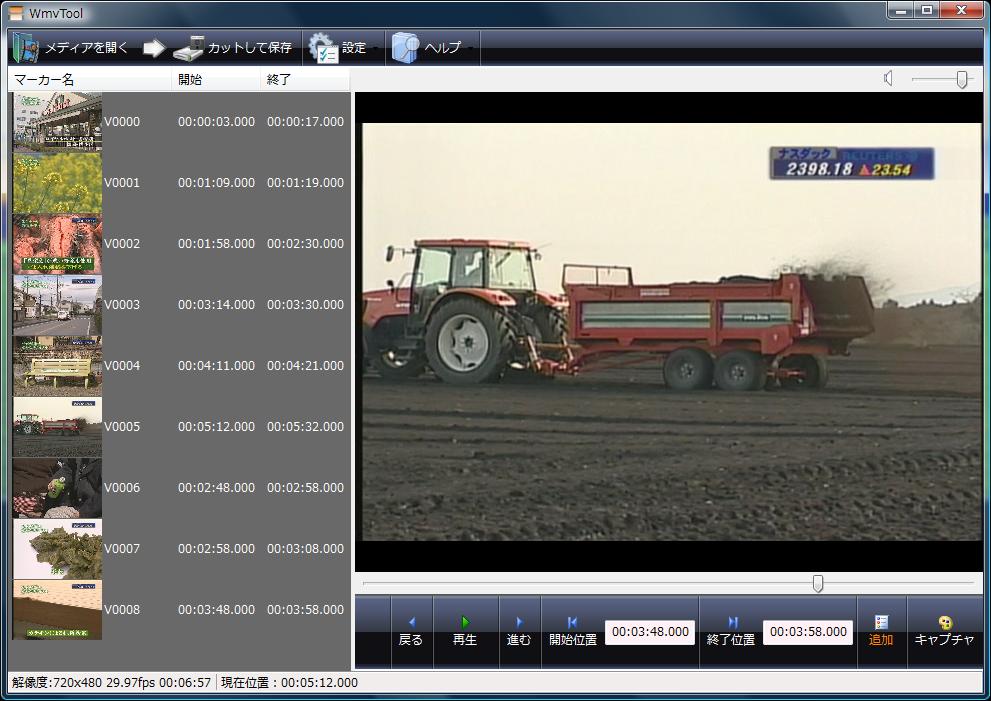991x701 pixels.
Task: Open ヘルプ help menu
Action: point(405,48)
